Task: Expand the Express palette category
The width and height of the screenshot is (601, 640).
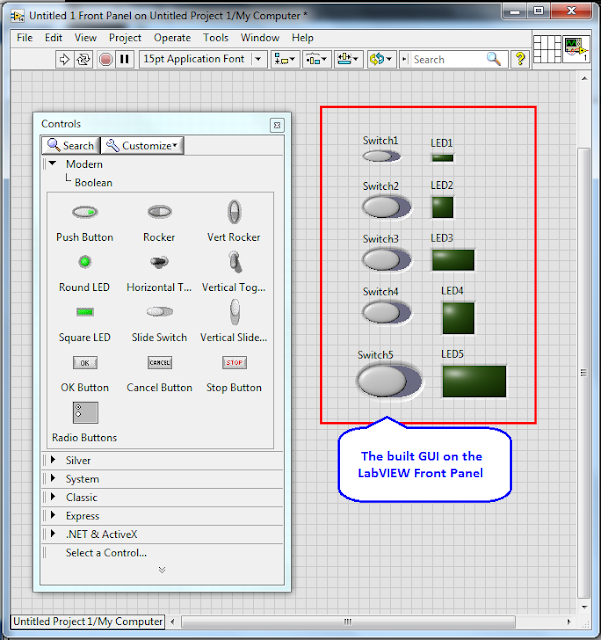Action: [x=53, y=515]
